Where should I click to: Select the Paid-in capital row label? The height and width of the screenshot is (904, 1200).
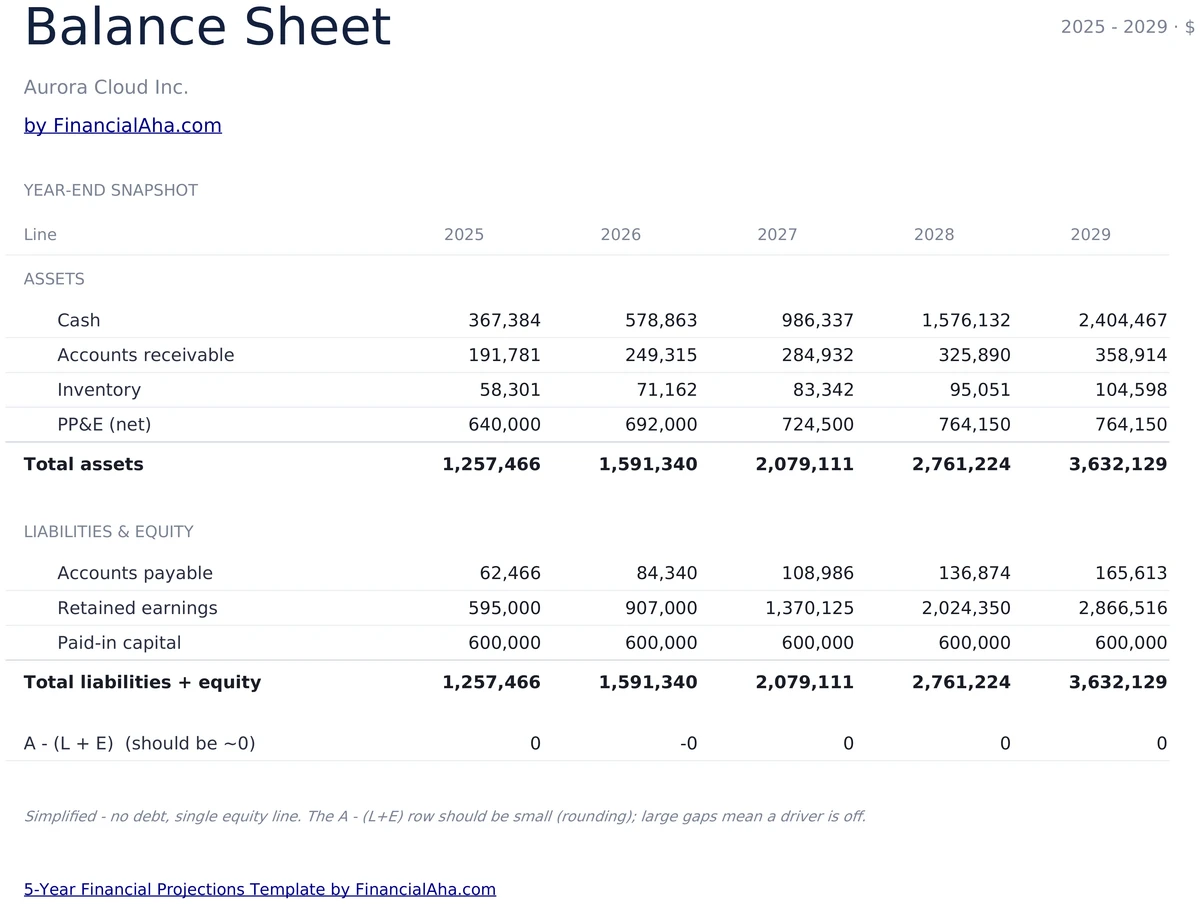tap(119, 643)
